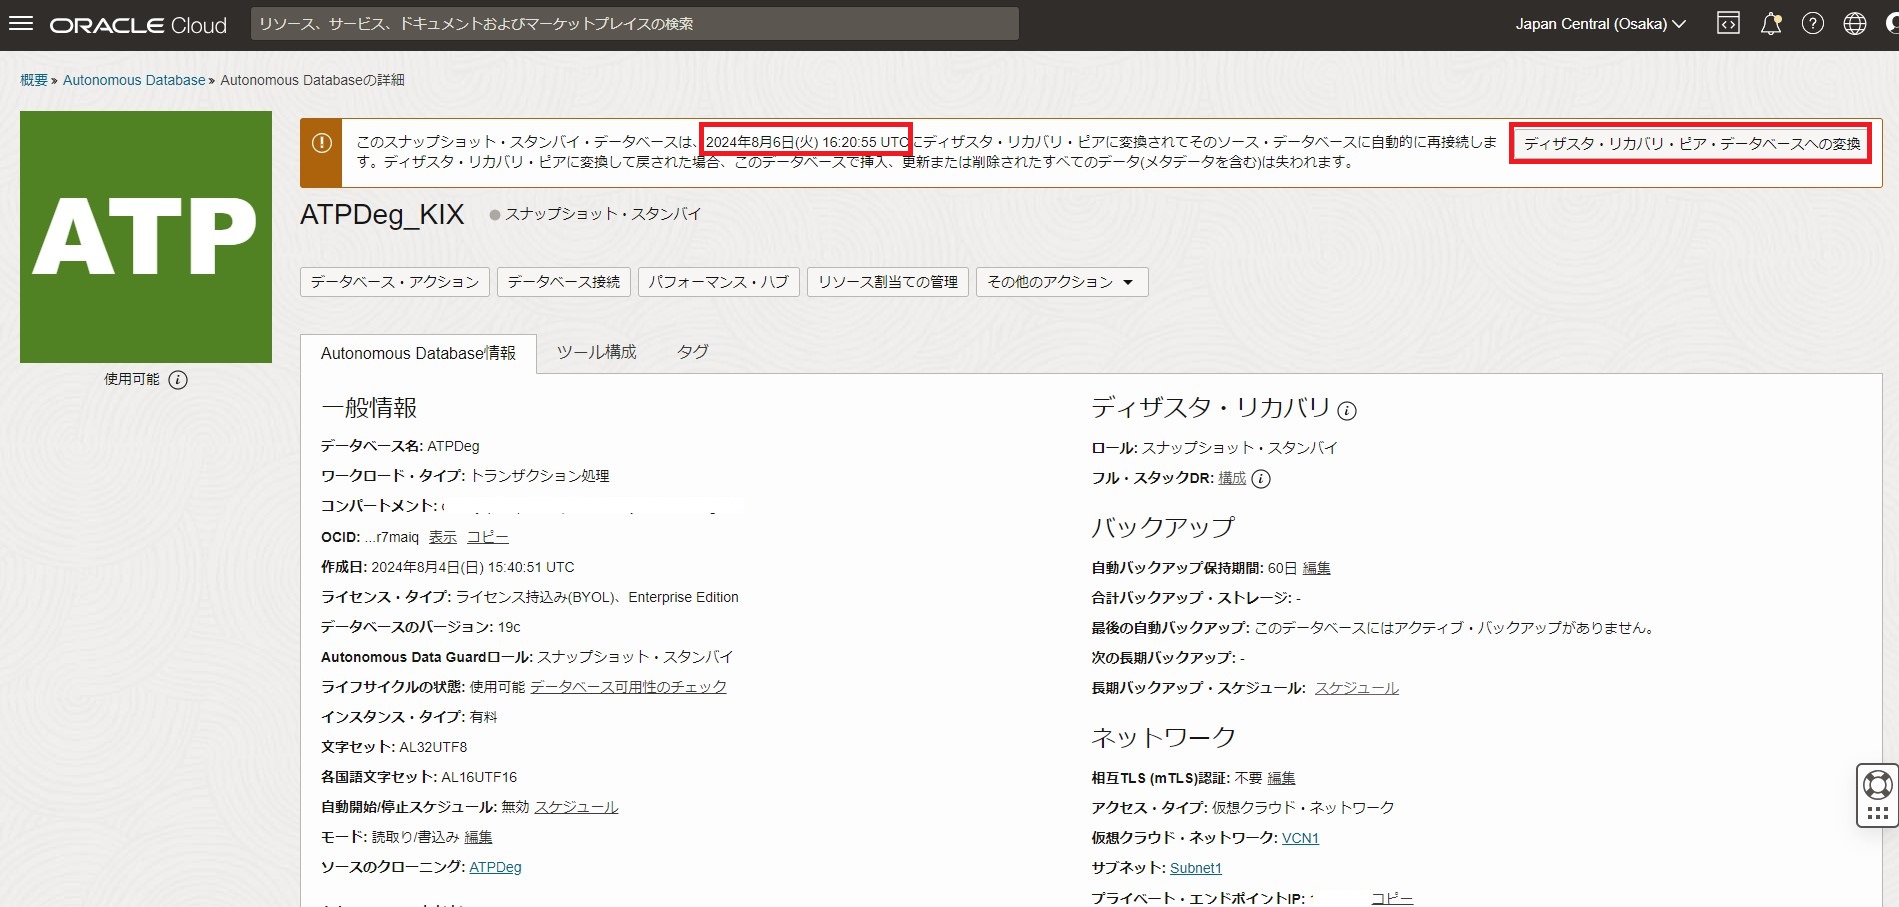Click info icon next to ディザスタ・リカバリ heading
The height and width of the screenshot is (907, 1899).
[x=1347, y=411]
